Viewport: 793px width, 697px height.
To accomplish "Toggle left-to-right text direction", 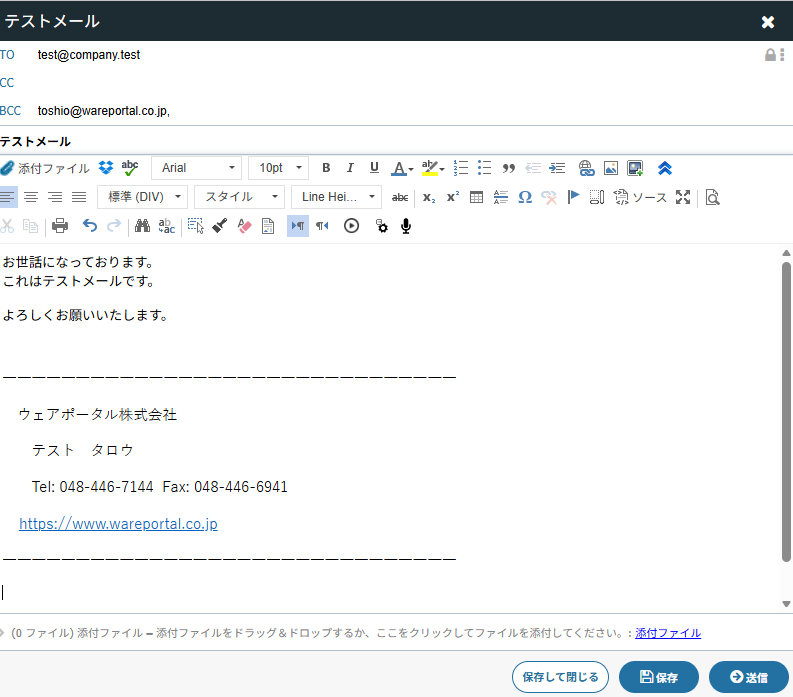I will pyautogui.click(x=298, y=226).
